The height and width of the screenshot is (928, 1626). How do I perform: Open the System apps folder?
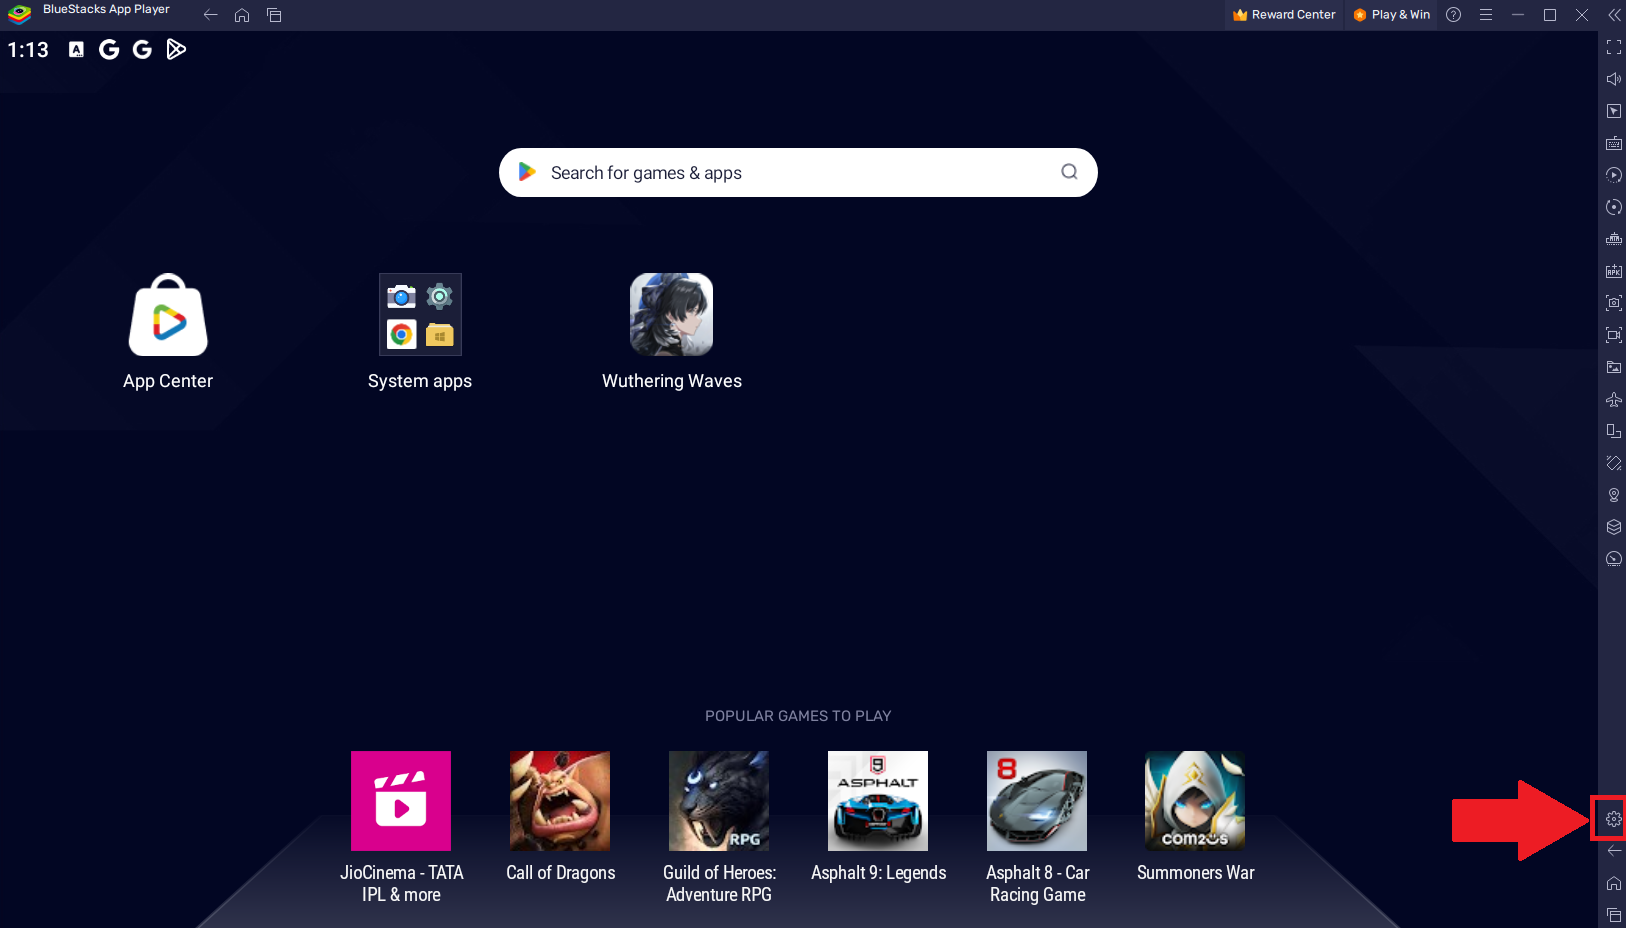click(x=420, y=315)
